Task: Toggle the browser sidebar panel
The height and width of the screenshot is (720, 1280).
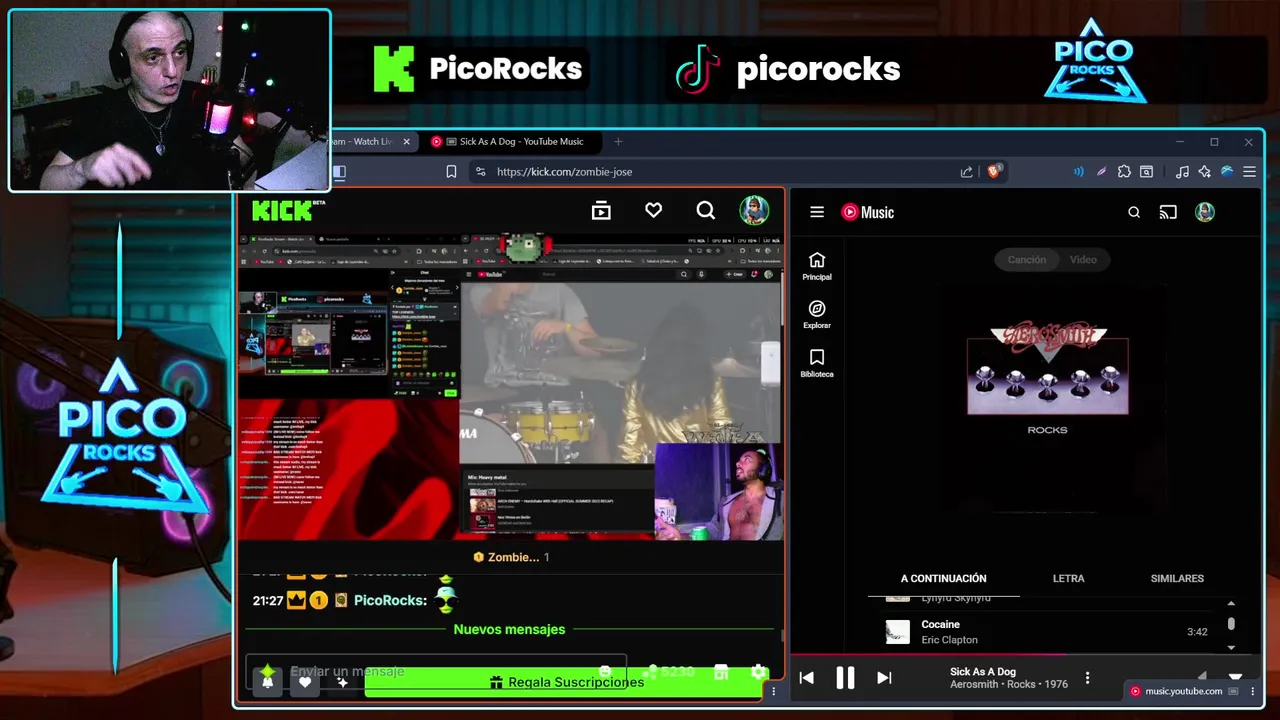Action: point(339,172)
